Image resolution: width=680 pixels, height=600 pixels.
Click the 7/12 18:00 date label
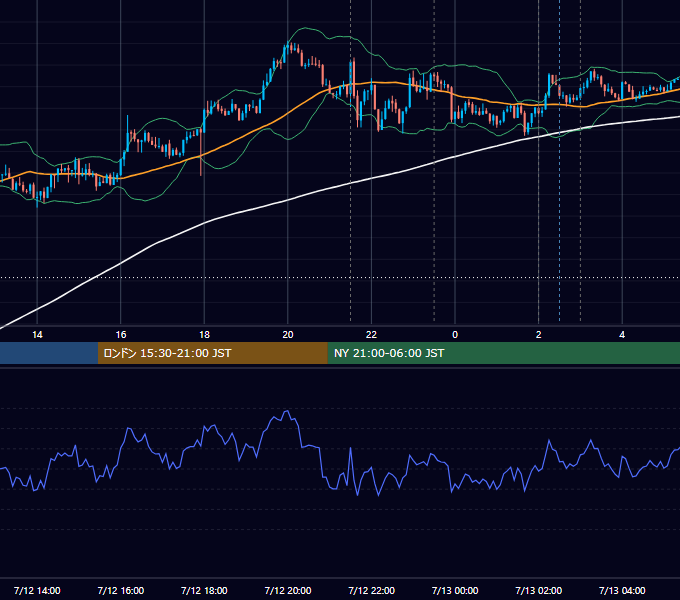pyautogui.click(x=204, y=590)
